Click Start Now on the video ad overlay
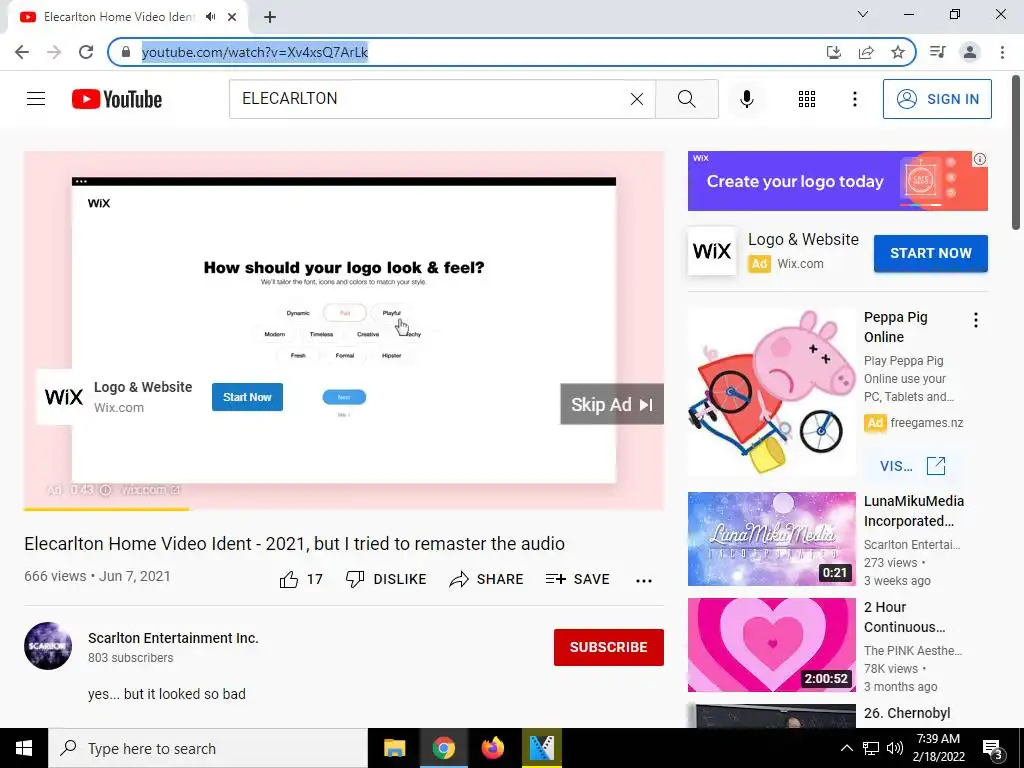This screenshot has width=1024, height=768. pyautogui.click(x=247, y=397)
